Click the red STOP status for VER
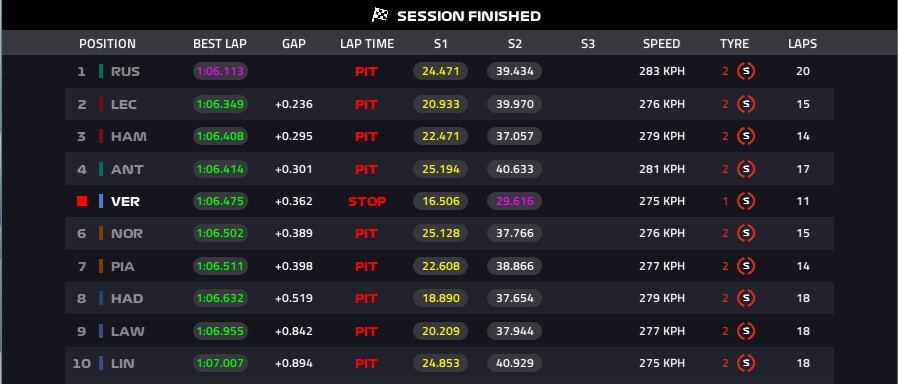The width and height of the screenshot is (898, 384). click(367, 201)
